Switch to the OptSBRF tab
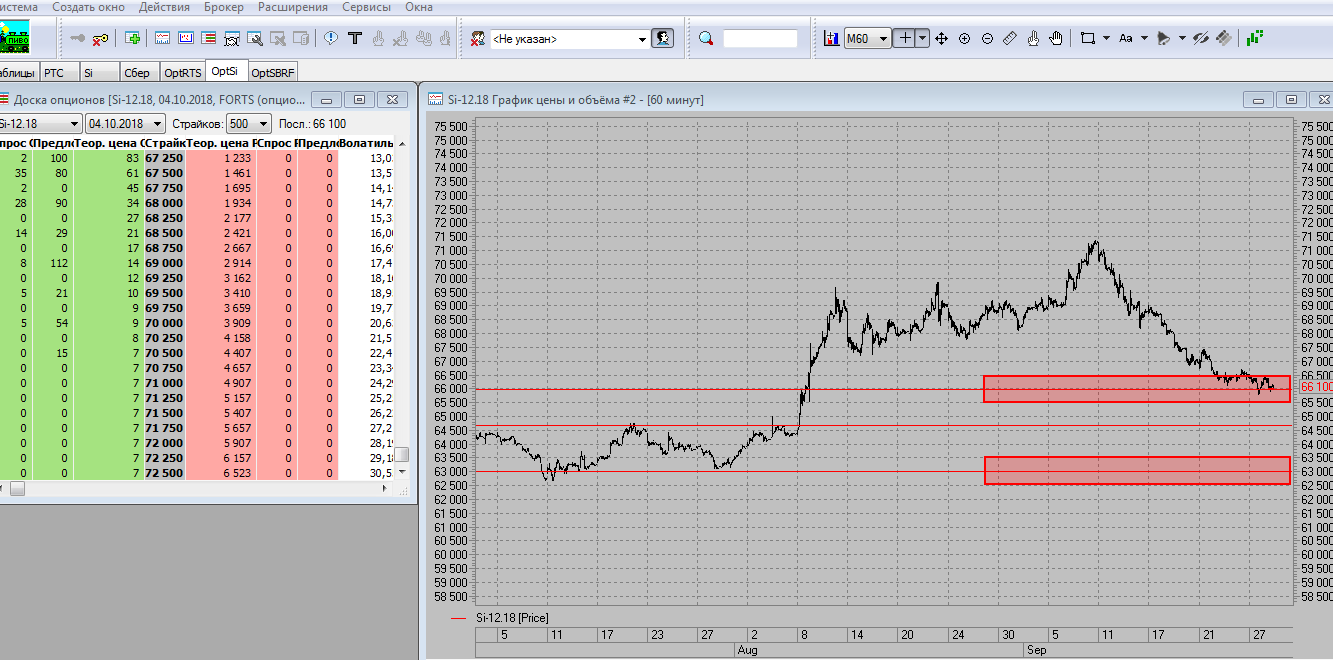The height and width of the screenshot is (660, 1333). (272, 72)
